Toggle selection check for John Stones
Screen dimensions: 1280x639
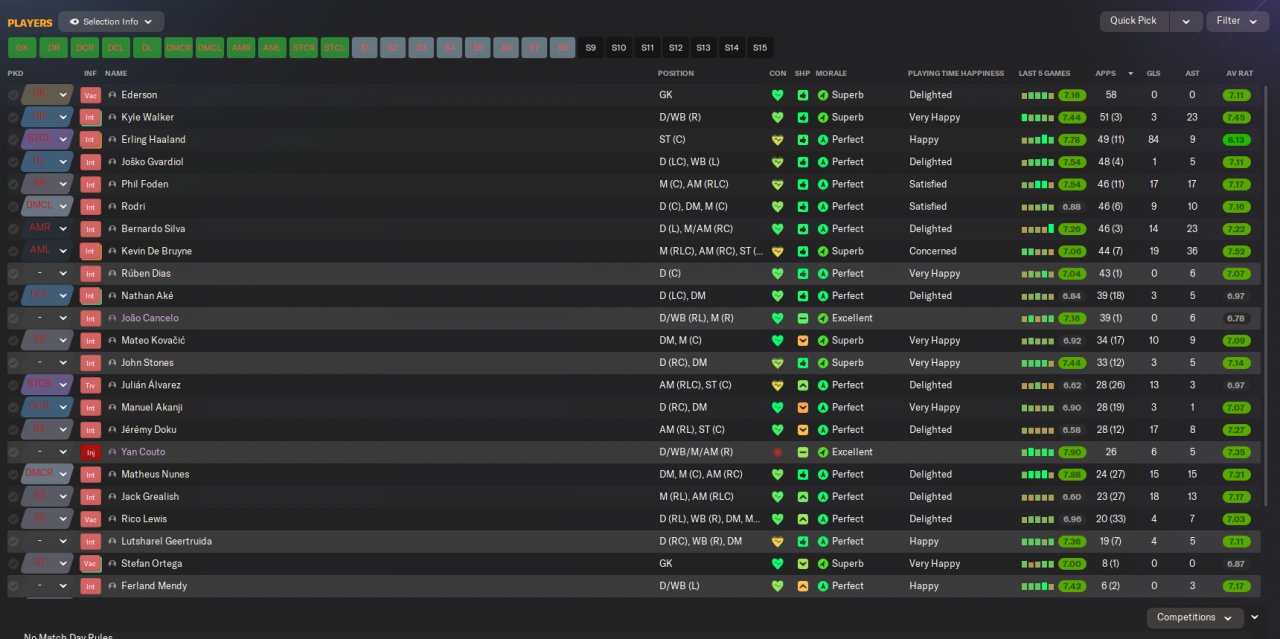(x=13, y=363)
